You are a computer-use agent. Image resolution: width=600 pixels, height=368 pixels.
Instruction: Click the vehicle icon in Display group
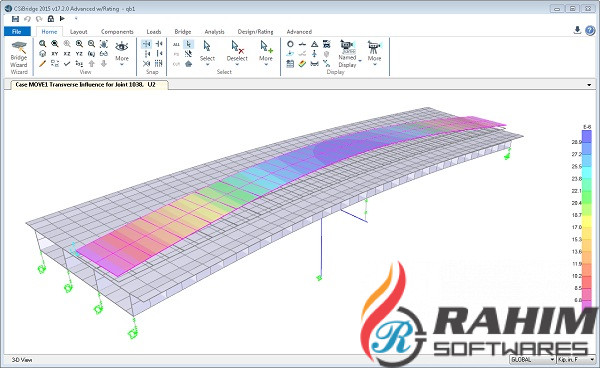326,44
